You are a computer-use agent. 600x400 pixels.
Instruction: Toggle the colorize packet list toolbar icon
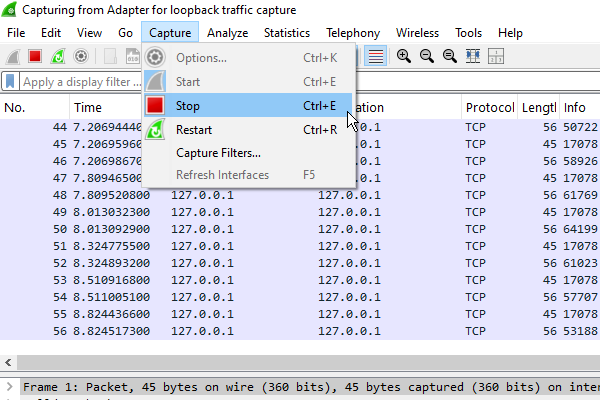tap(375, 56)
